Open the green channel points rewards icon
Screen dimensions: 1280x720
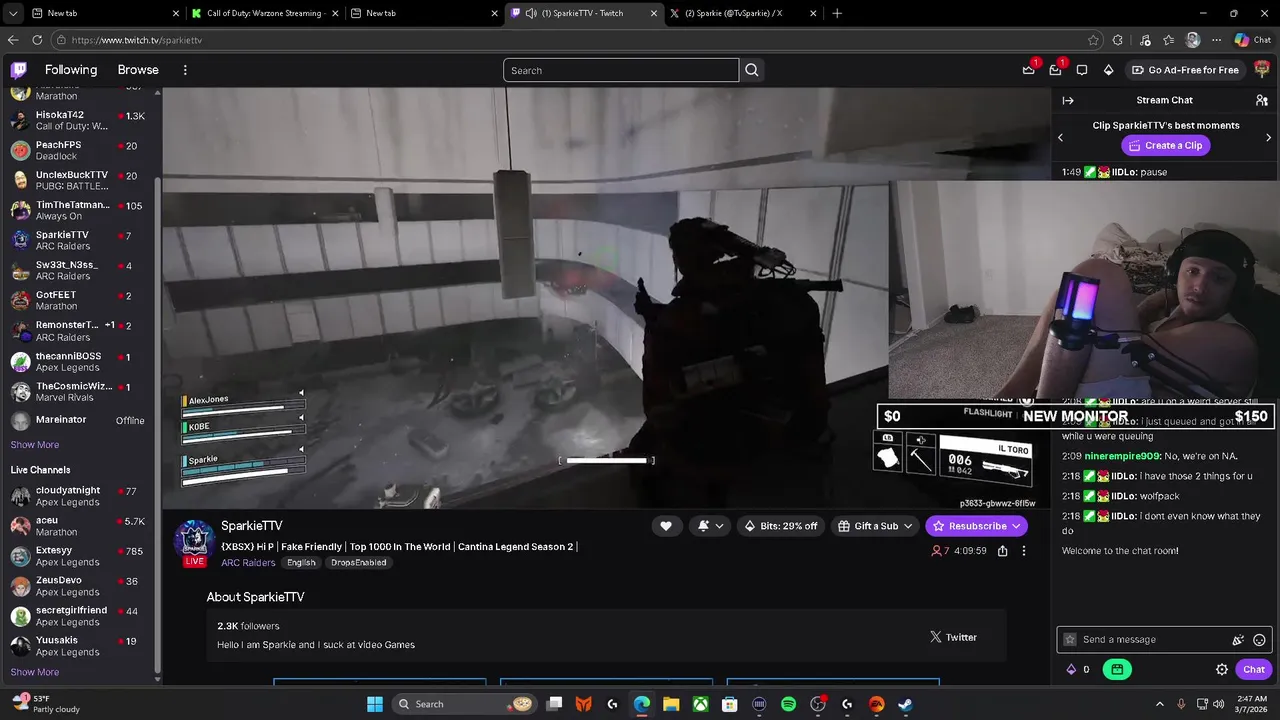pos(1117,669)
